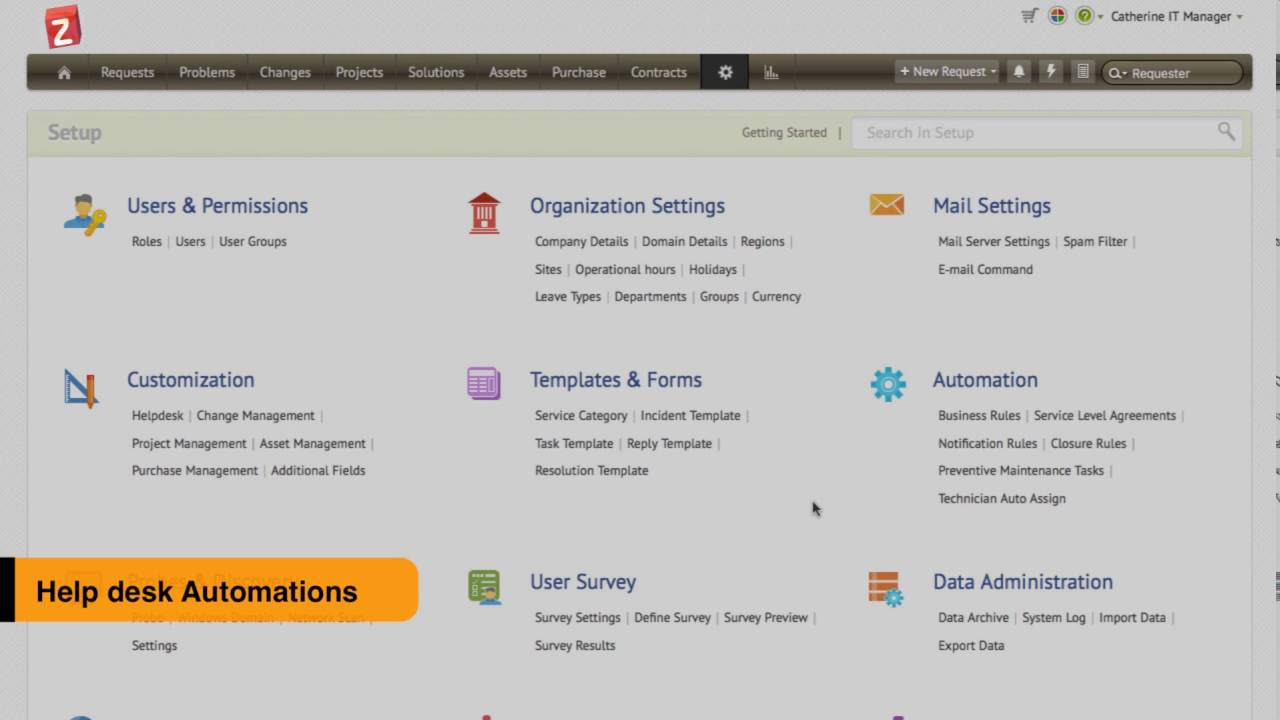1280x720 pixels.
Task: Click the Automation blue gear icon
Action: [x=888, y=384]
